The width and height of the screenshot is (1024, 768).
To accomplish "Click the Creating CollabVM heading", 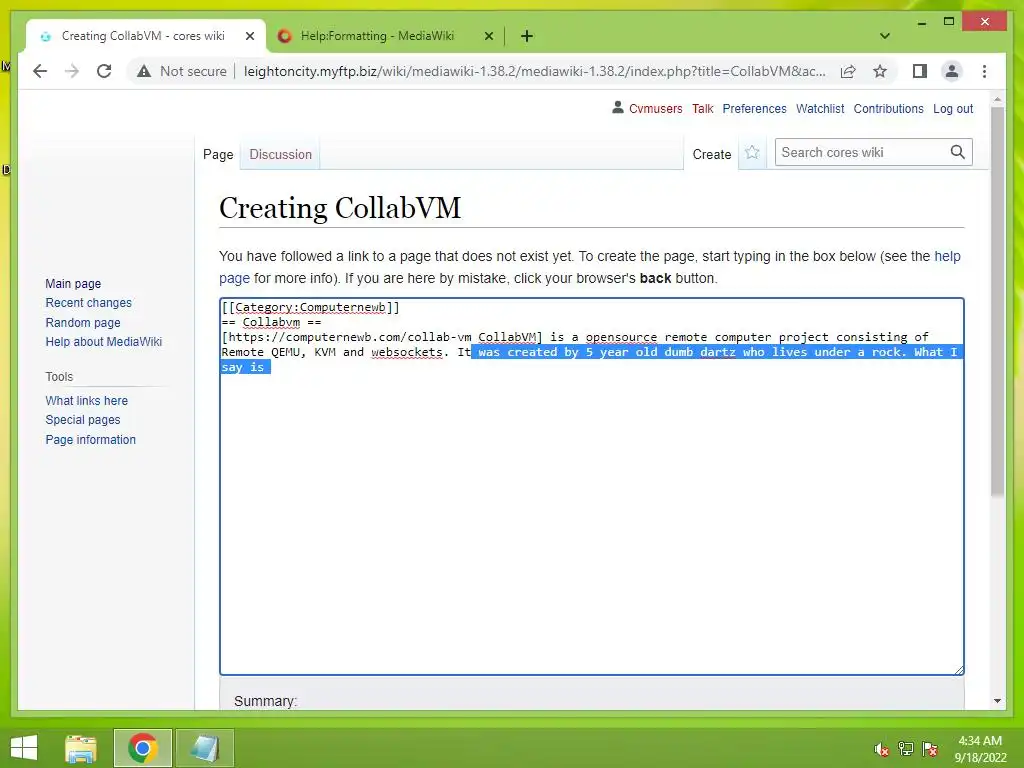I will tap(340, 208).
